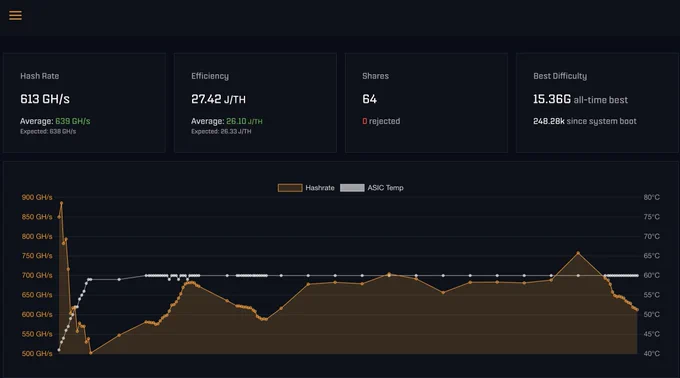Click the '65°C' temperature axis label
This screenshot has width=680, height=378.
(x=651, y=256)
